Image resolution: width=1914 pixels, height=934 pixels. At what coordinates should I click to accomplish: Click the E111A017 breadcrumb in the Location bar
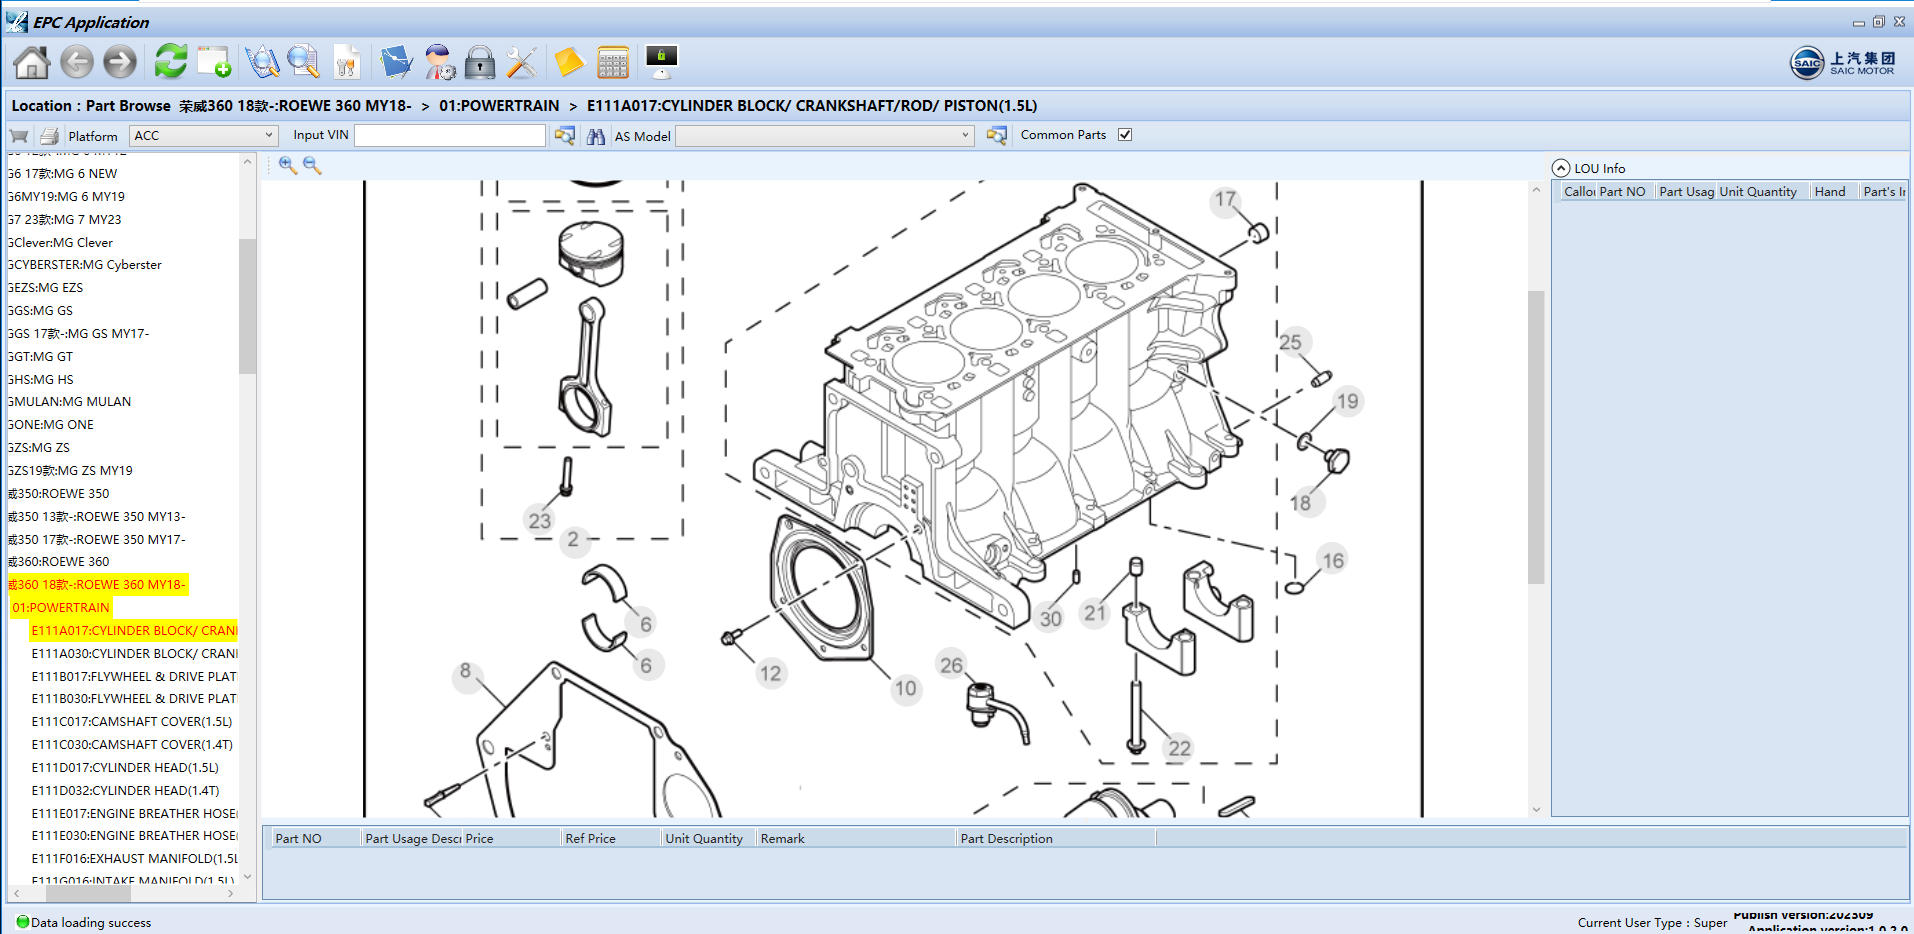(813, 105)
